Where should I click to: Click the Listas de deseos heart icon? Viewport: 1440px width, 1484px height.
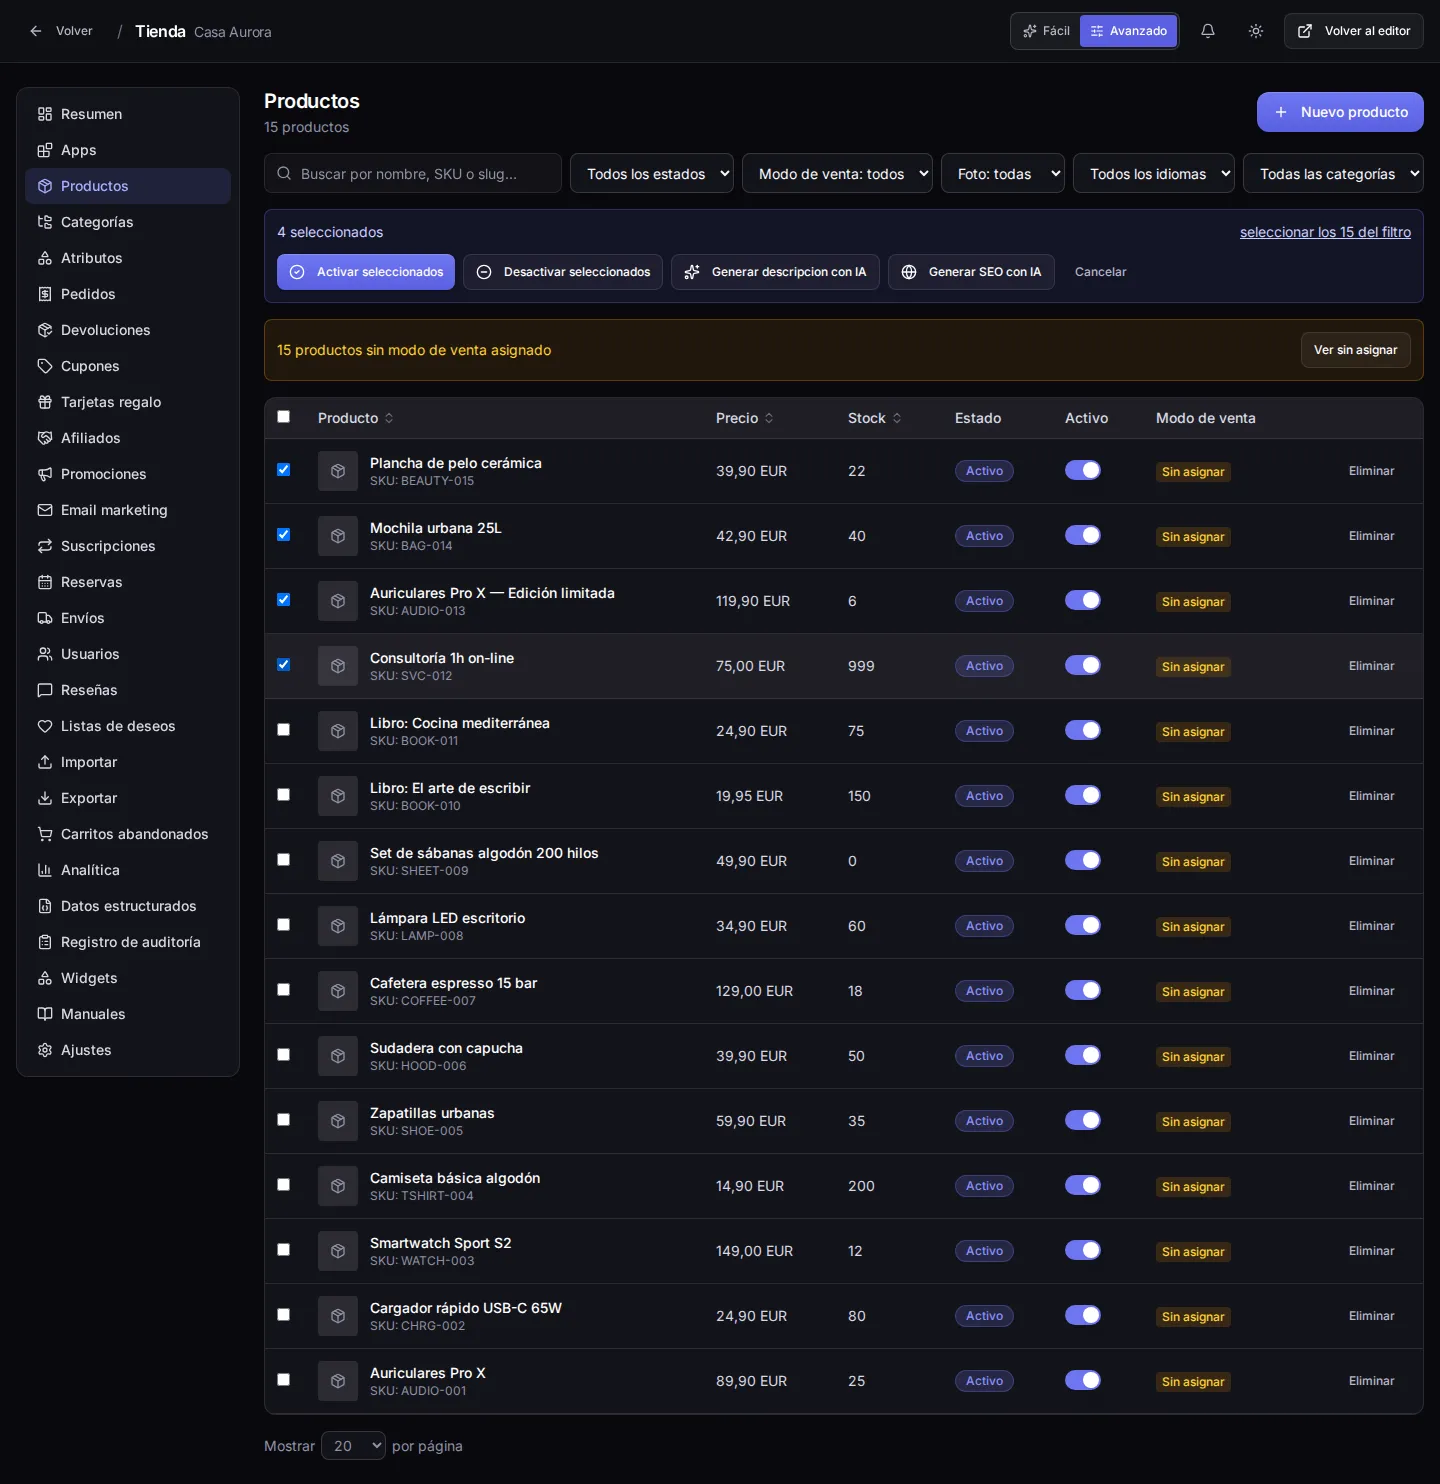[x=45, y=726]
